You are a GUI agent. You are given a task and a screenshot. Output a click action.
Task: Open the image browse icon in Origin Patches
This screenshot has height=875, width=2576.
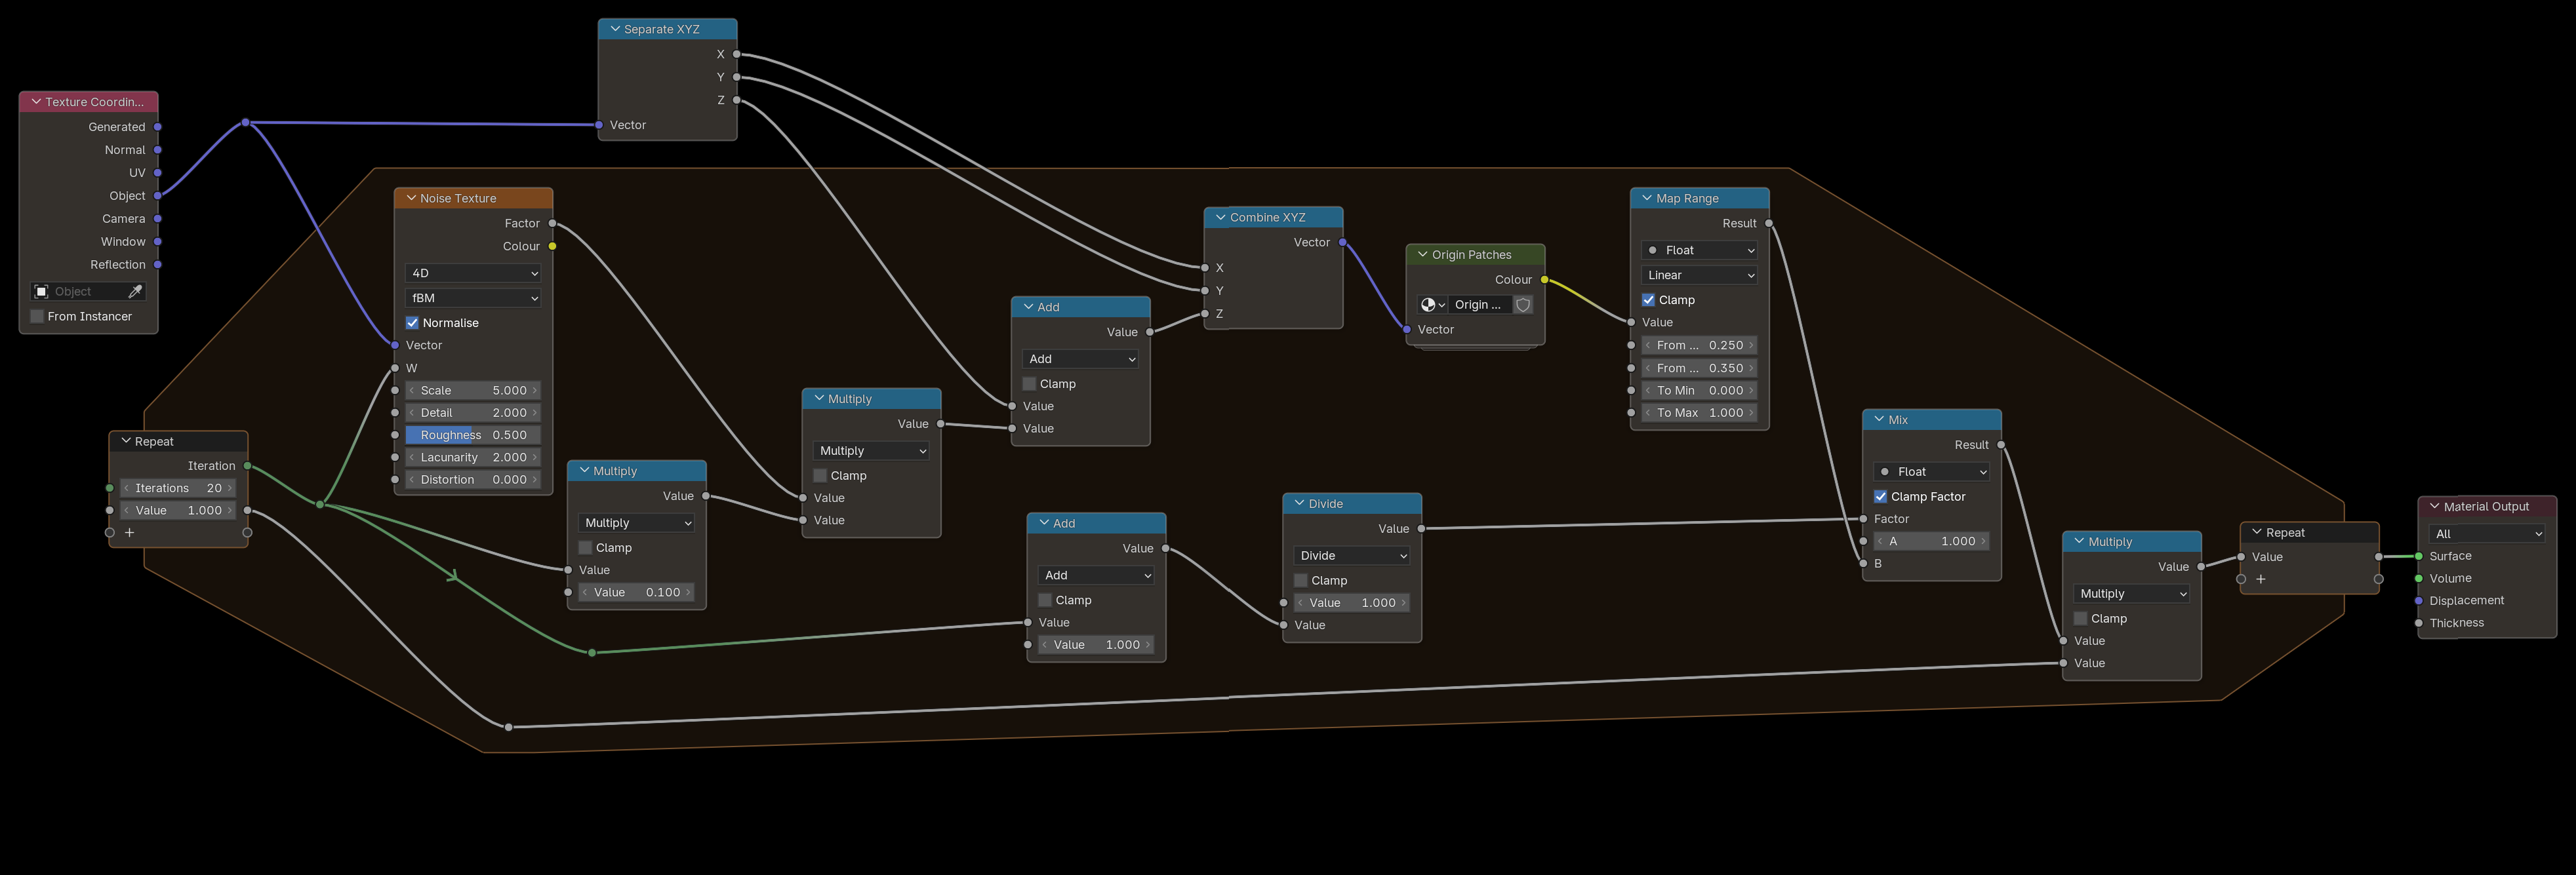click(1432, 305)
